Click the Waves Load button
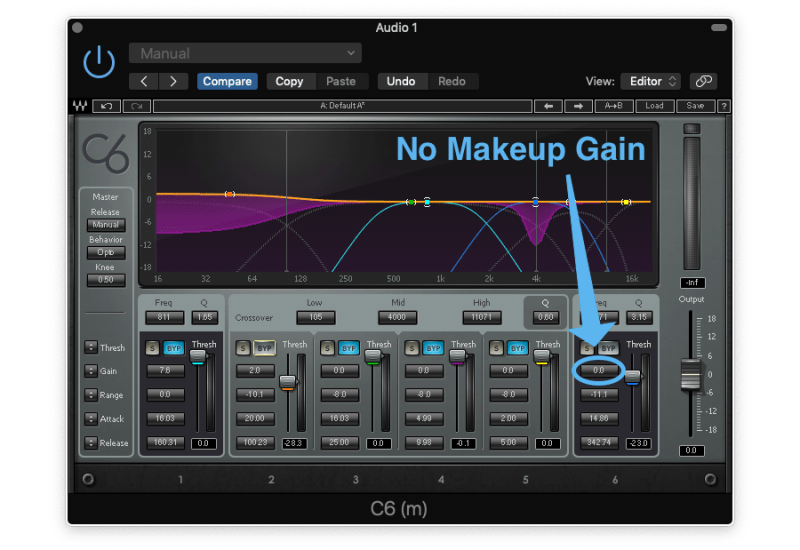 [655, 106]
